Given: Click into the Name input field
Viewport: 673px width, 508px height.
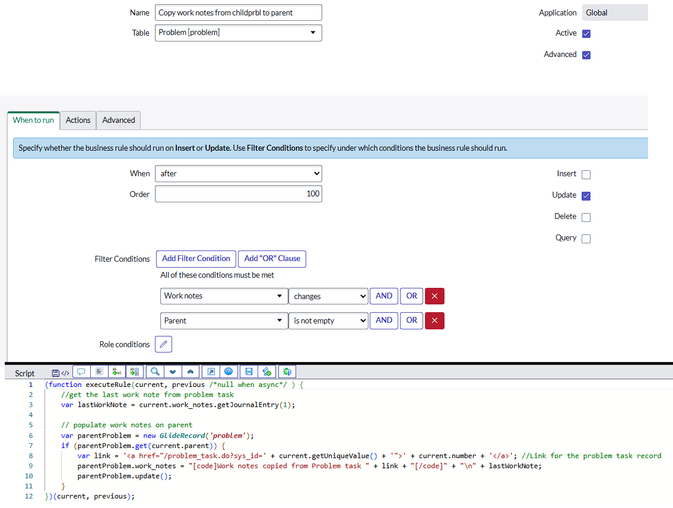Looking at the screenshot, I should pyautogui.click(x=238, y=12).
